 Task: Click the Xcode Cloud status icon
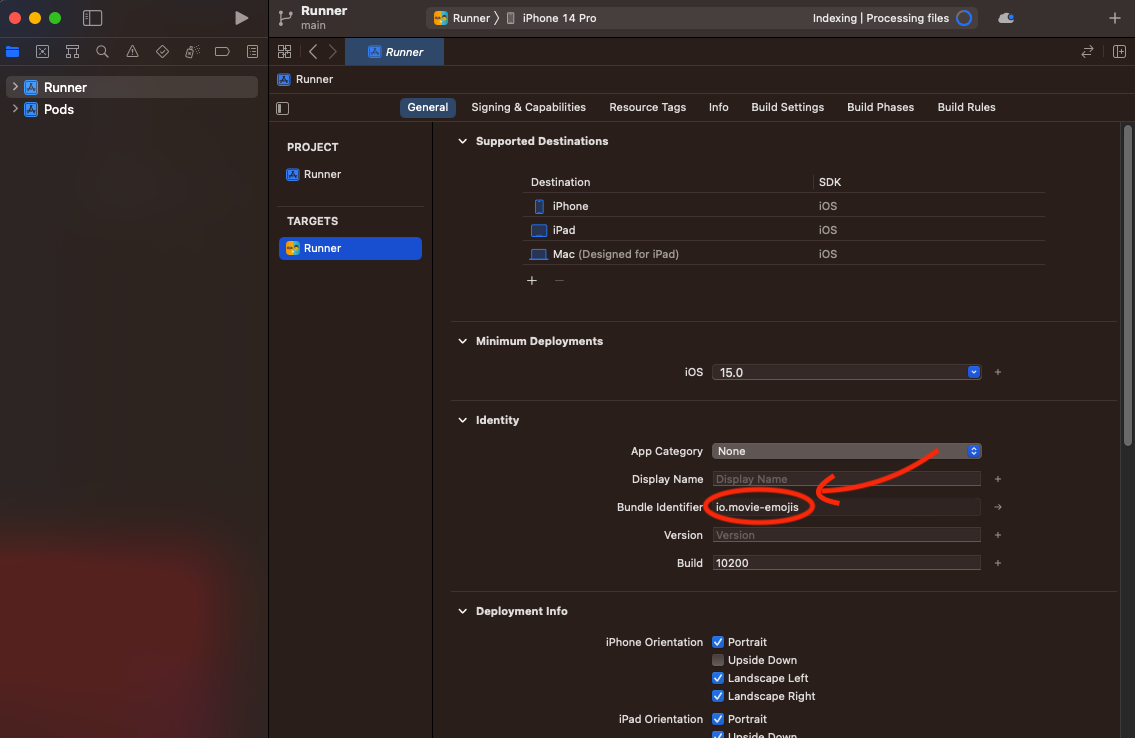1006,18
